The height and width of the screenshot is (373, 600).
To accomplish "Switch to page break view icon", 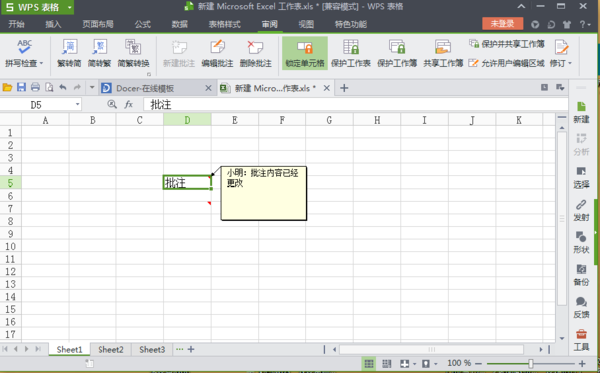I will point(387,363).
